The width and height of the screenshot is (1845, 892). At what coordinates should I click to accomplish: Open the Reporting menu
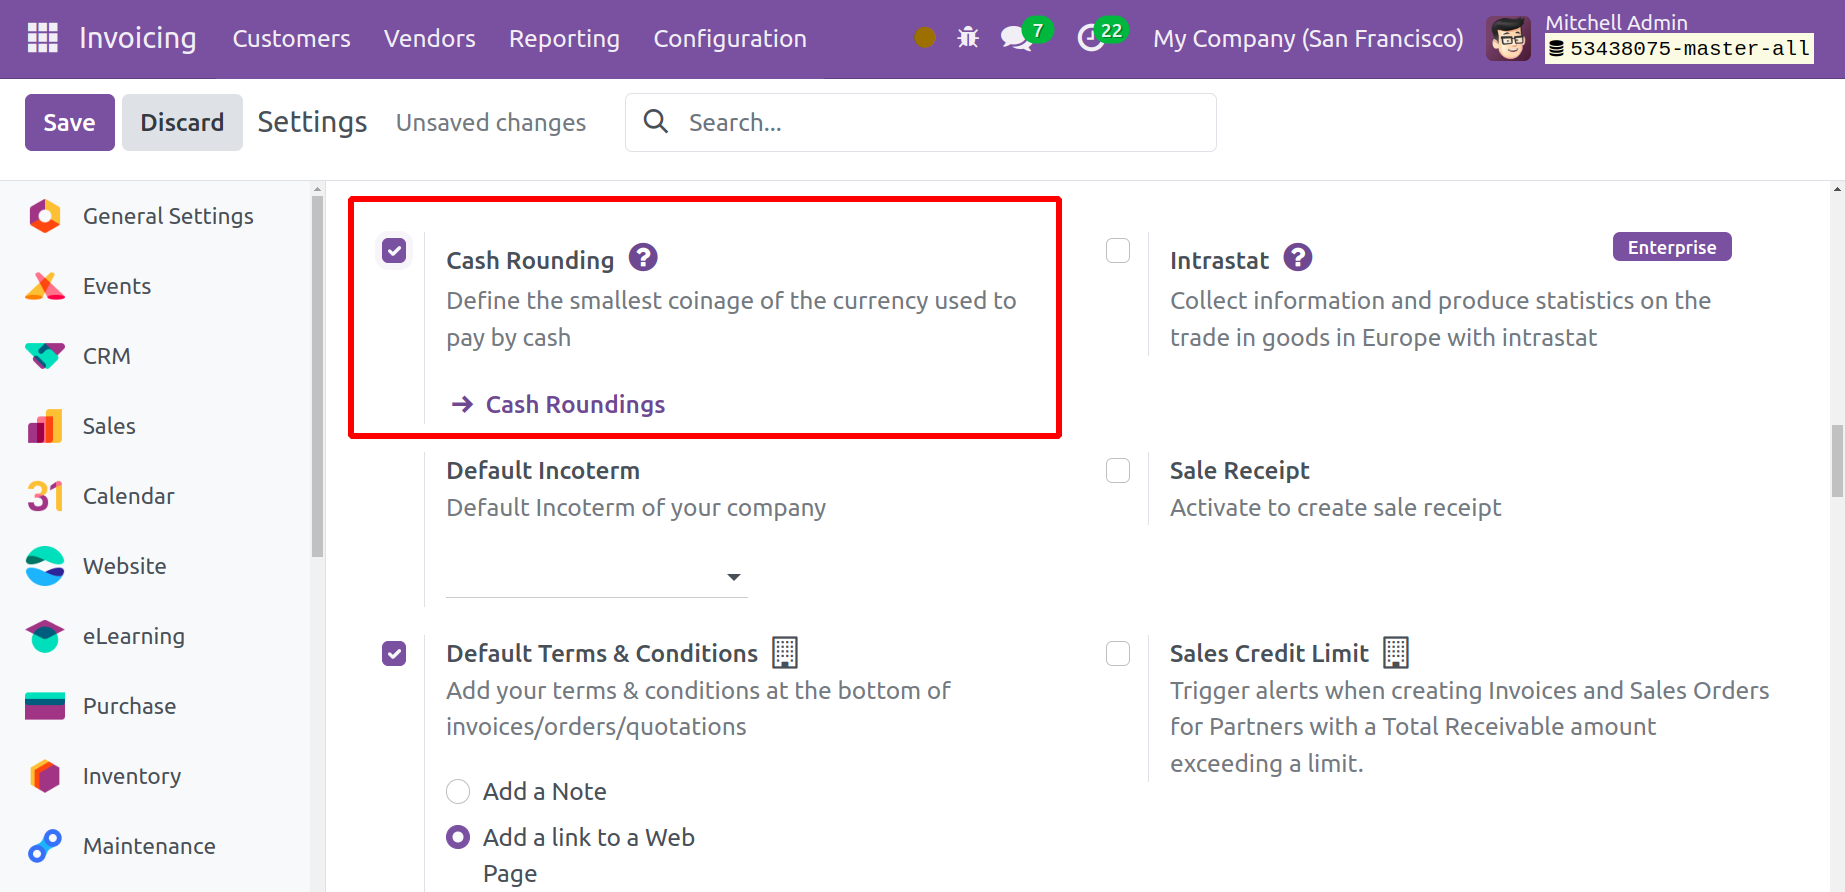point(564,39)
